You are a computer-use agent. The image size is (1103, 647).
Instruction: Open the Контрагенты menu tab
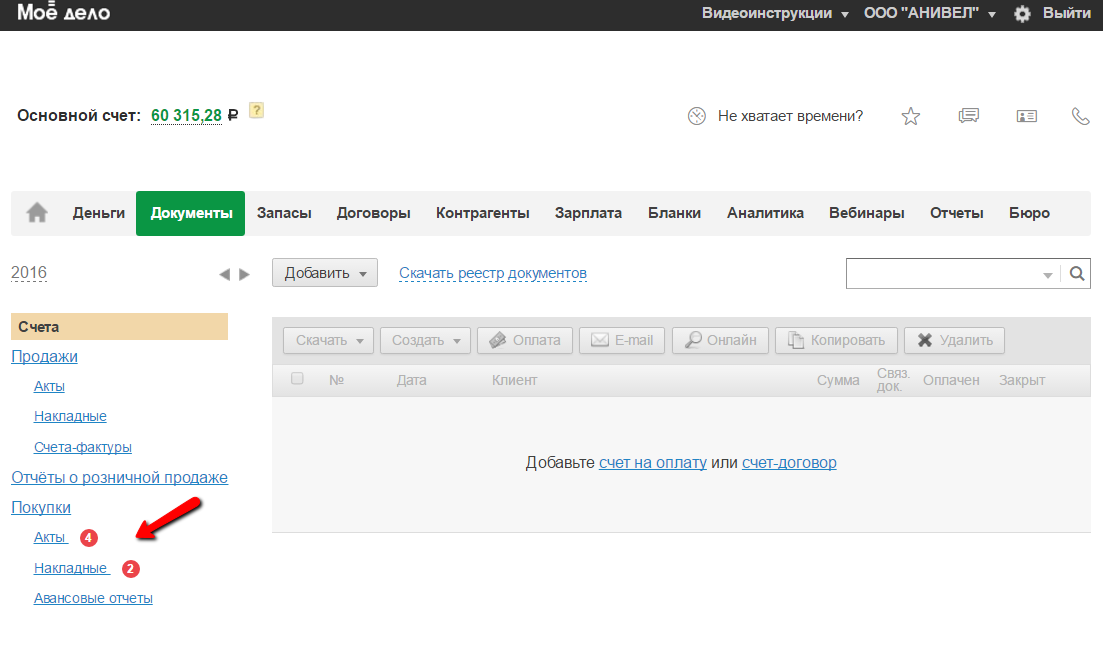coord(482,213)
